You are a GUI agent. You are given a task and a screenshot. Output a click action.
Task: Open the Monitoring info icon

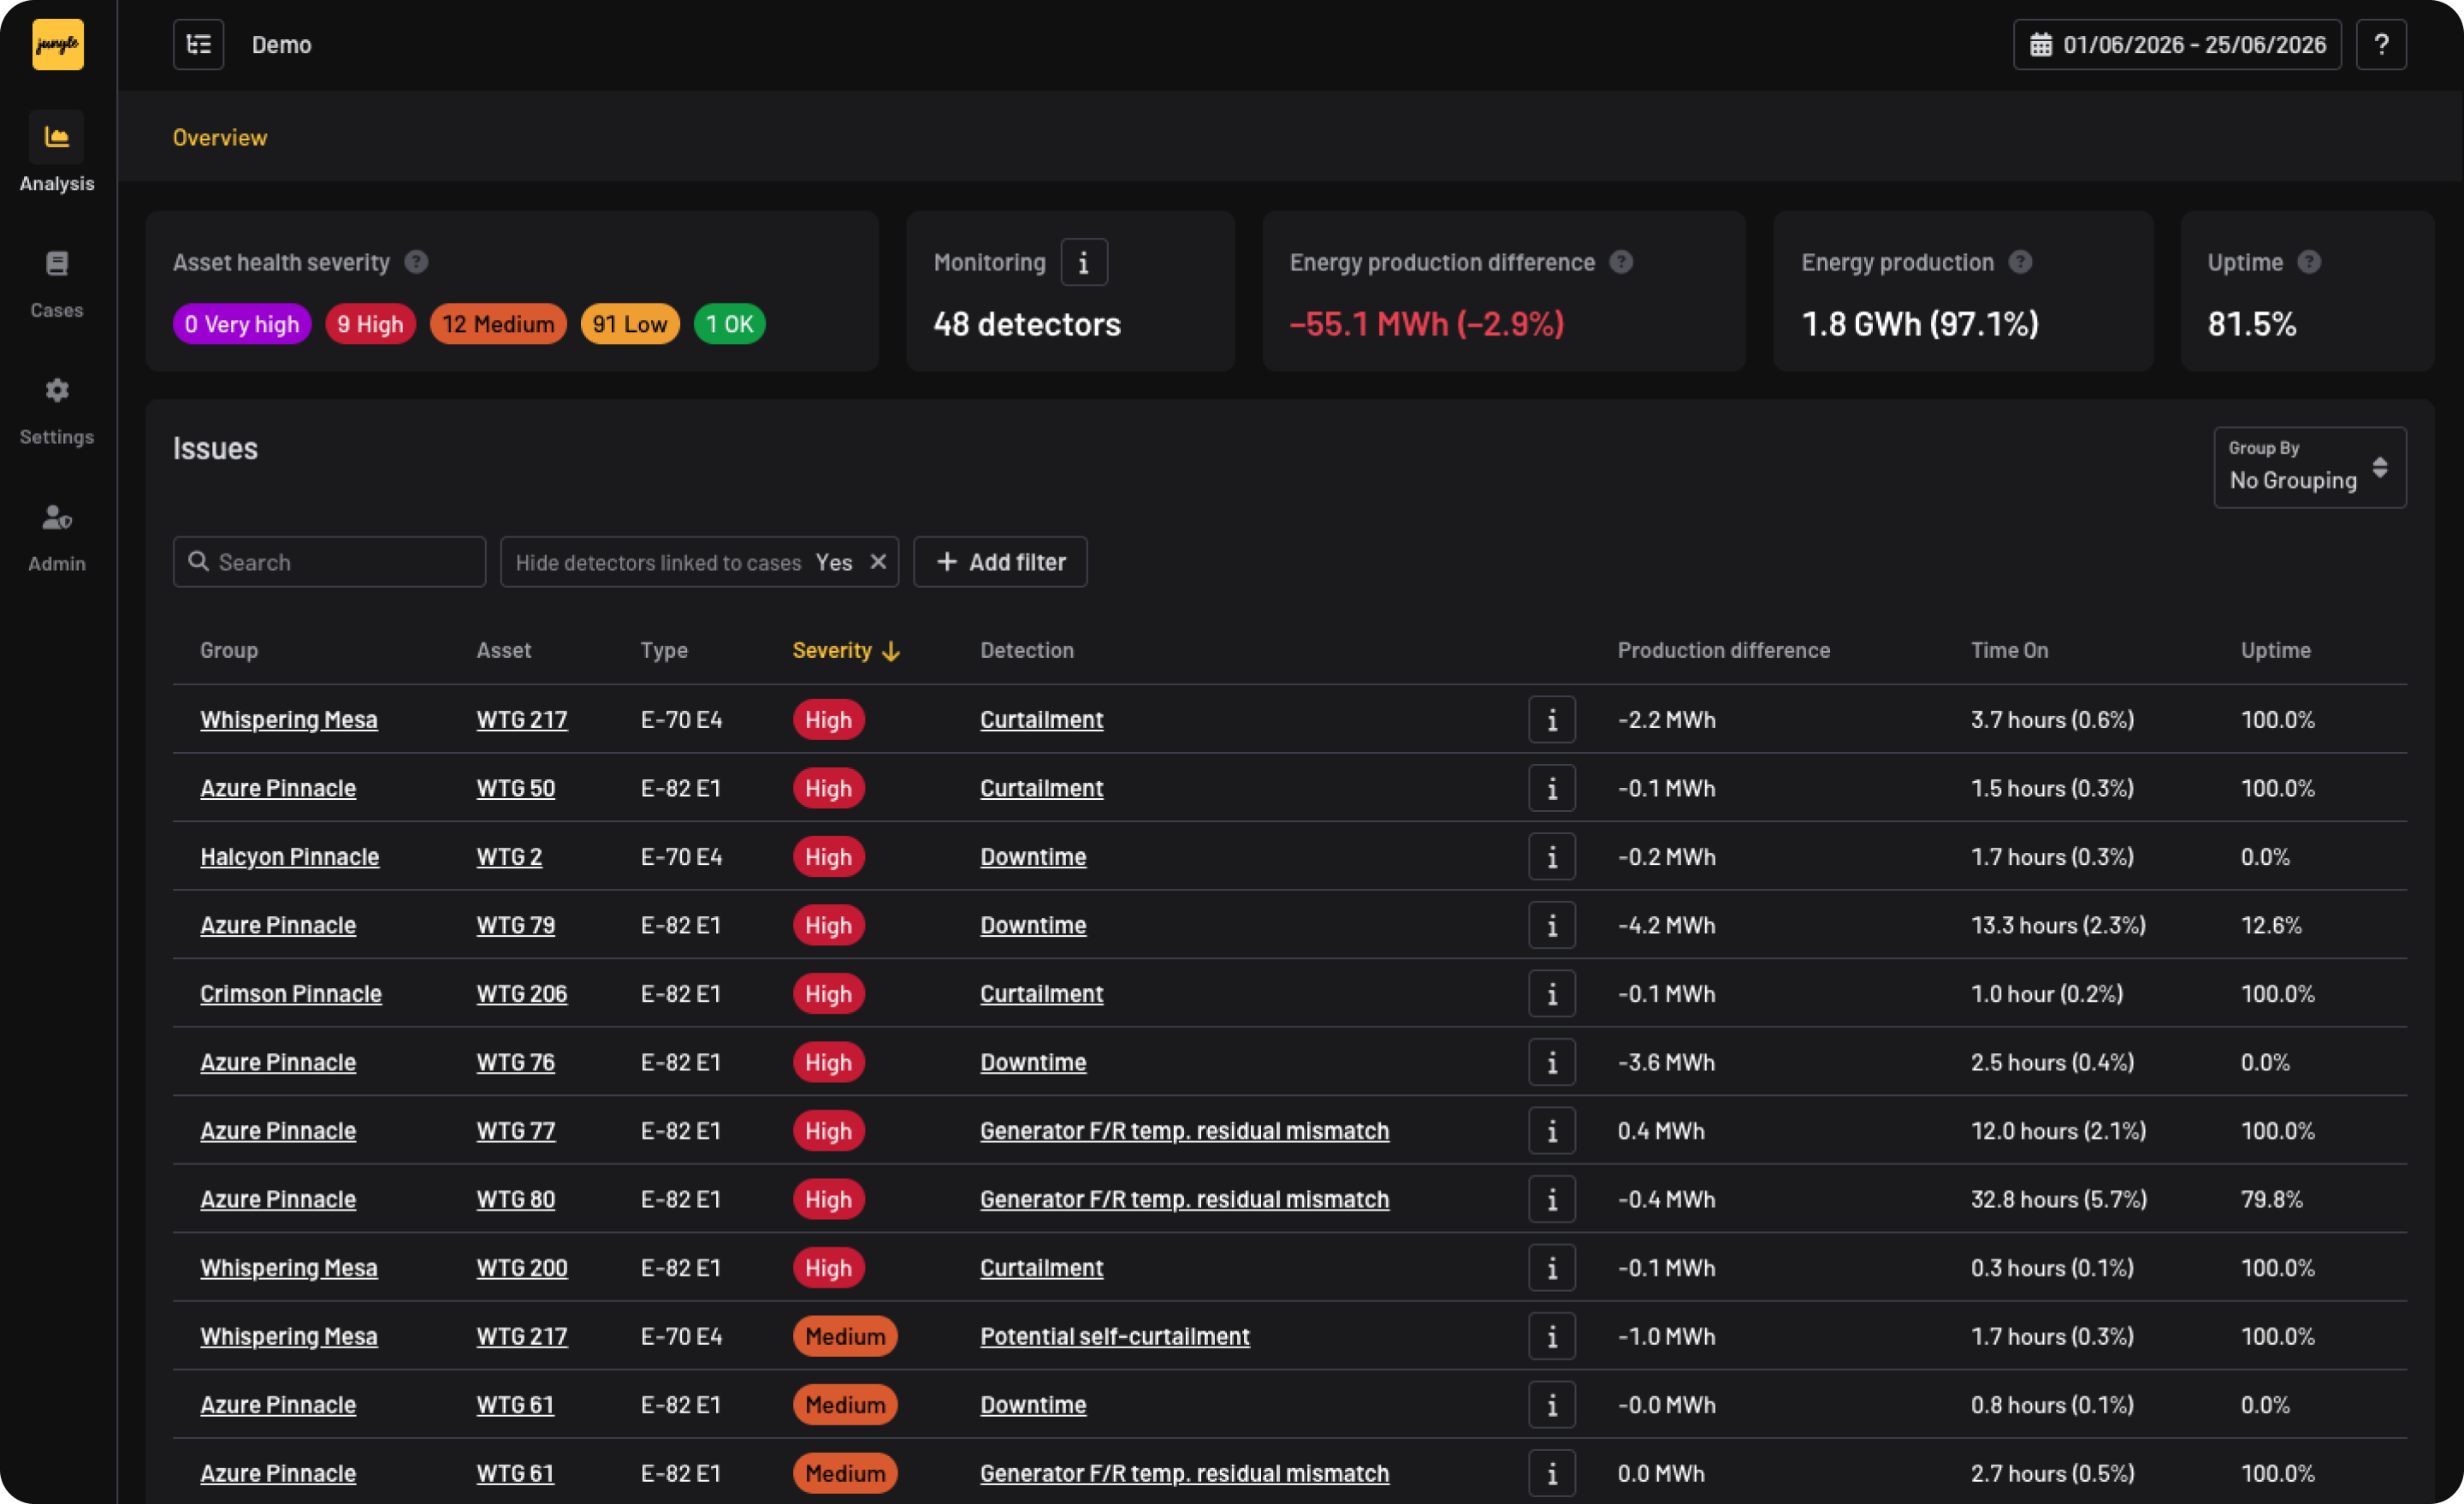[x=1084, y=263]
